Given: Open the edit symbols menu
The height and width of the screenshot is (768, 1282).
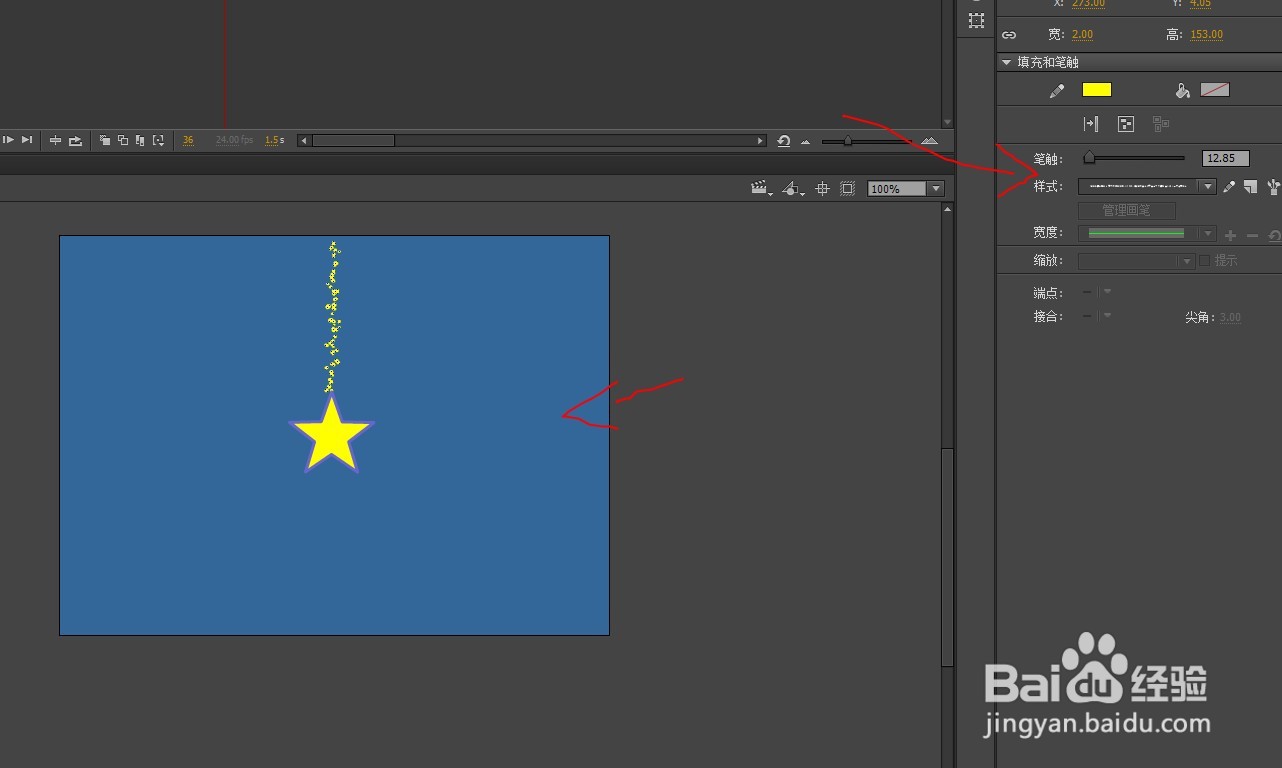Looking at the screenshot, I should click(793, 188).
